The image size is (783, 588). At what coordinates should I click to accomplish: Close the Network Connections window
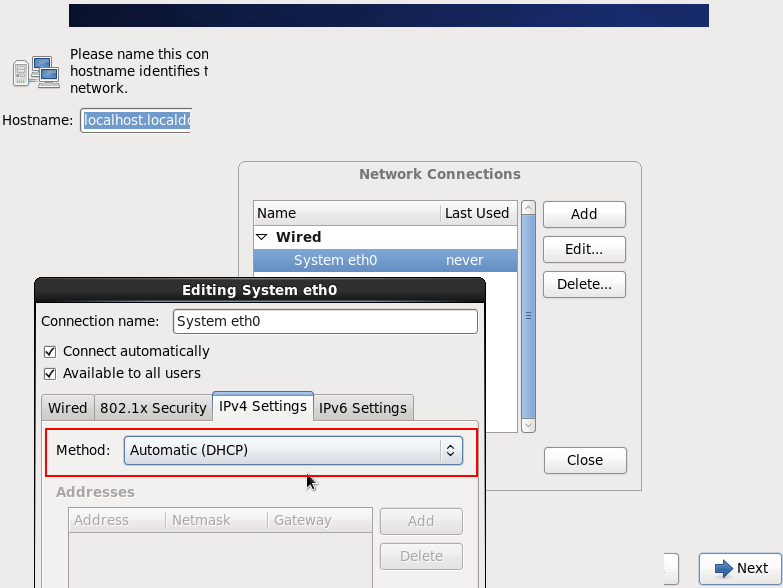(x=585, y=460)
